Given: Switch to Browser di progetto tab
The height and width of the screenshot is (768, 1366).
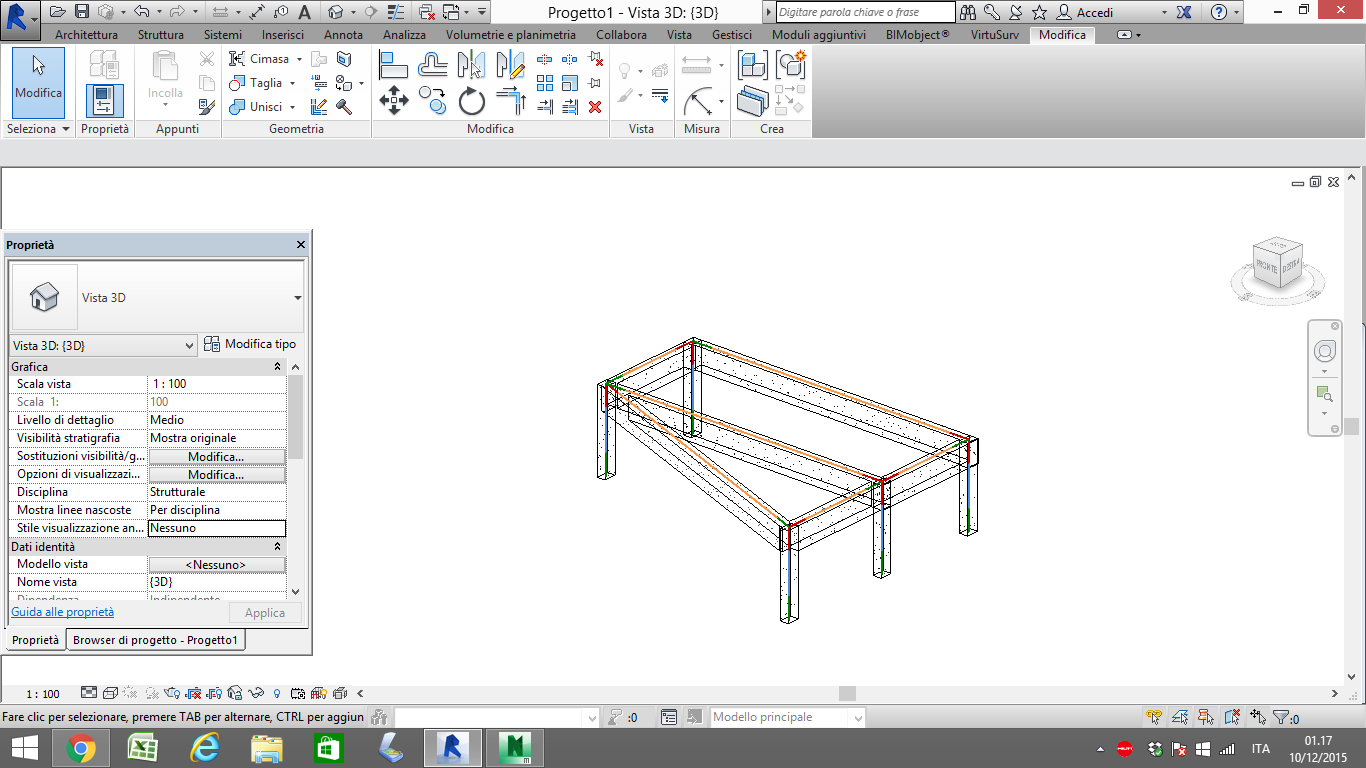Looking at the screenshot, I should (155, 640).
